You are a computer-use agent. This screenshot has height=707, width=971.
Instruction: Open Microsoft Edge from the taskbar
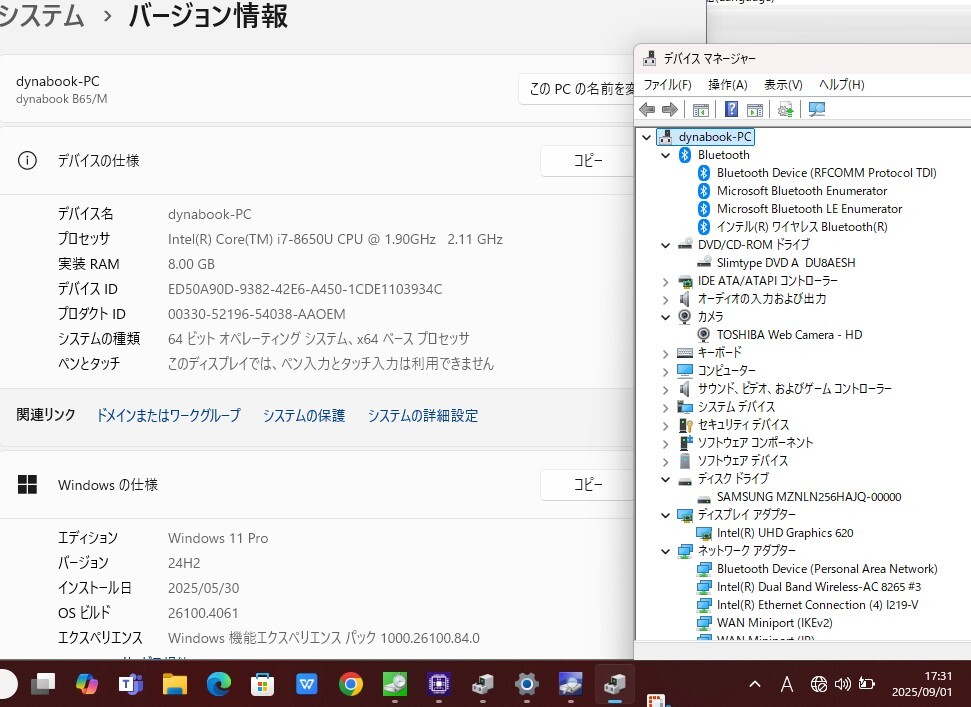(x=219, y=684)
